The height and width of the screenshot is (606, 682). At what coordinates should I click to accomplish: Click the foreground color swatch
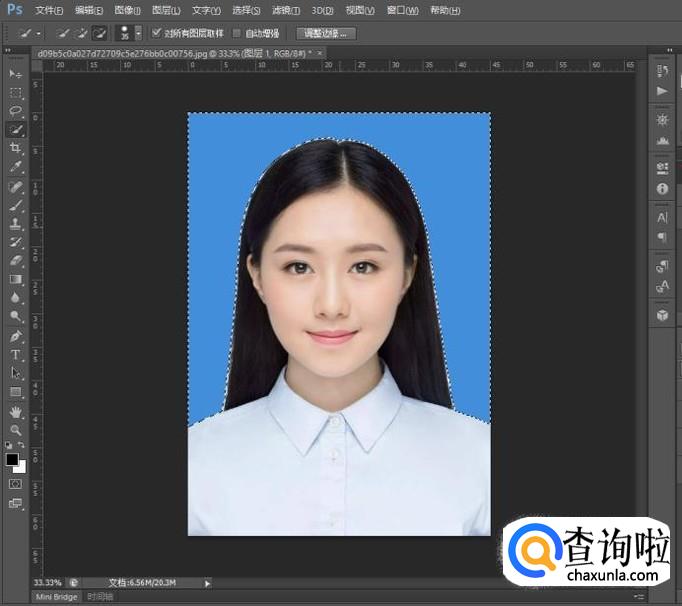pos(12,459)
